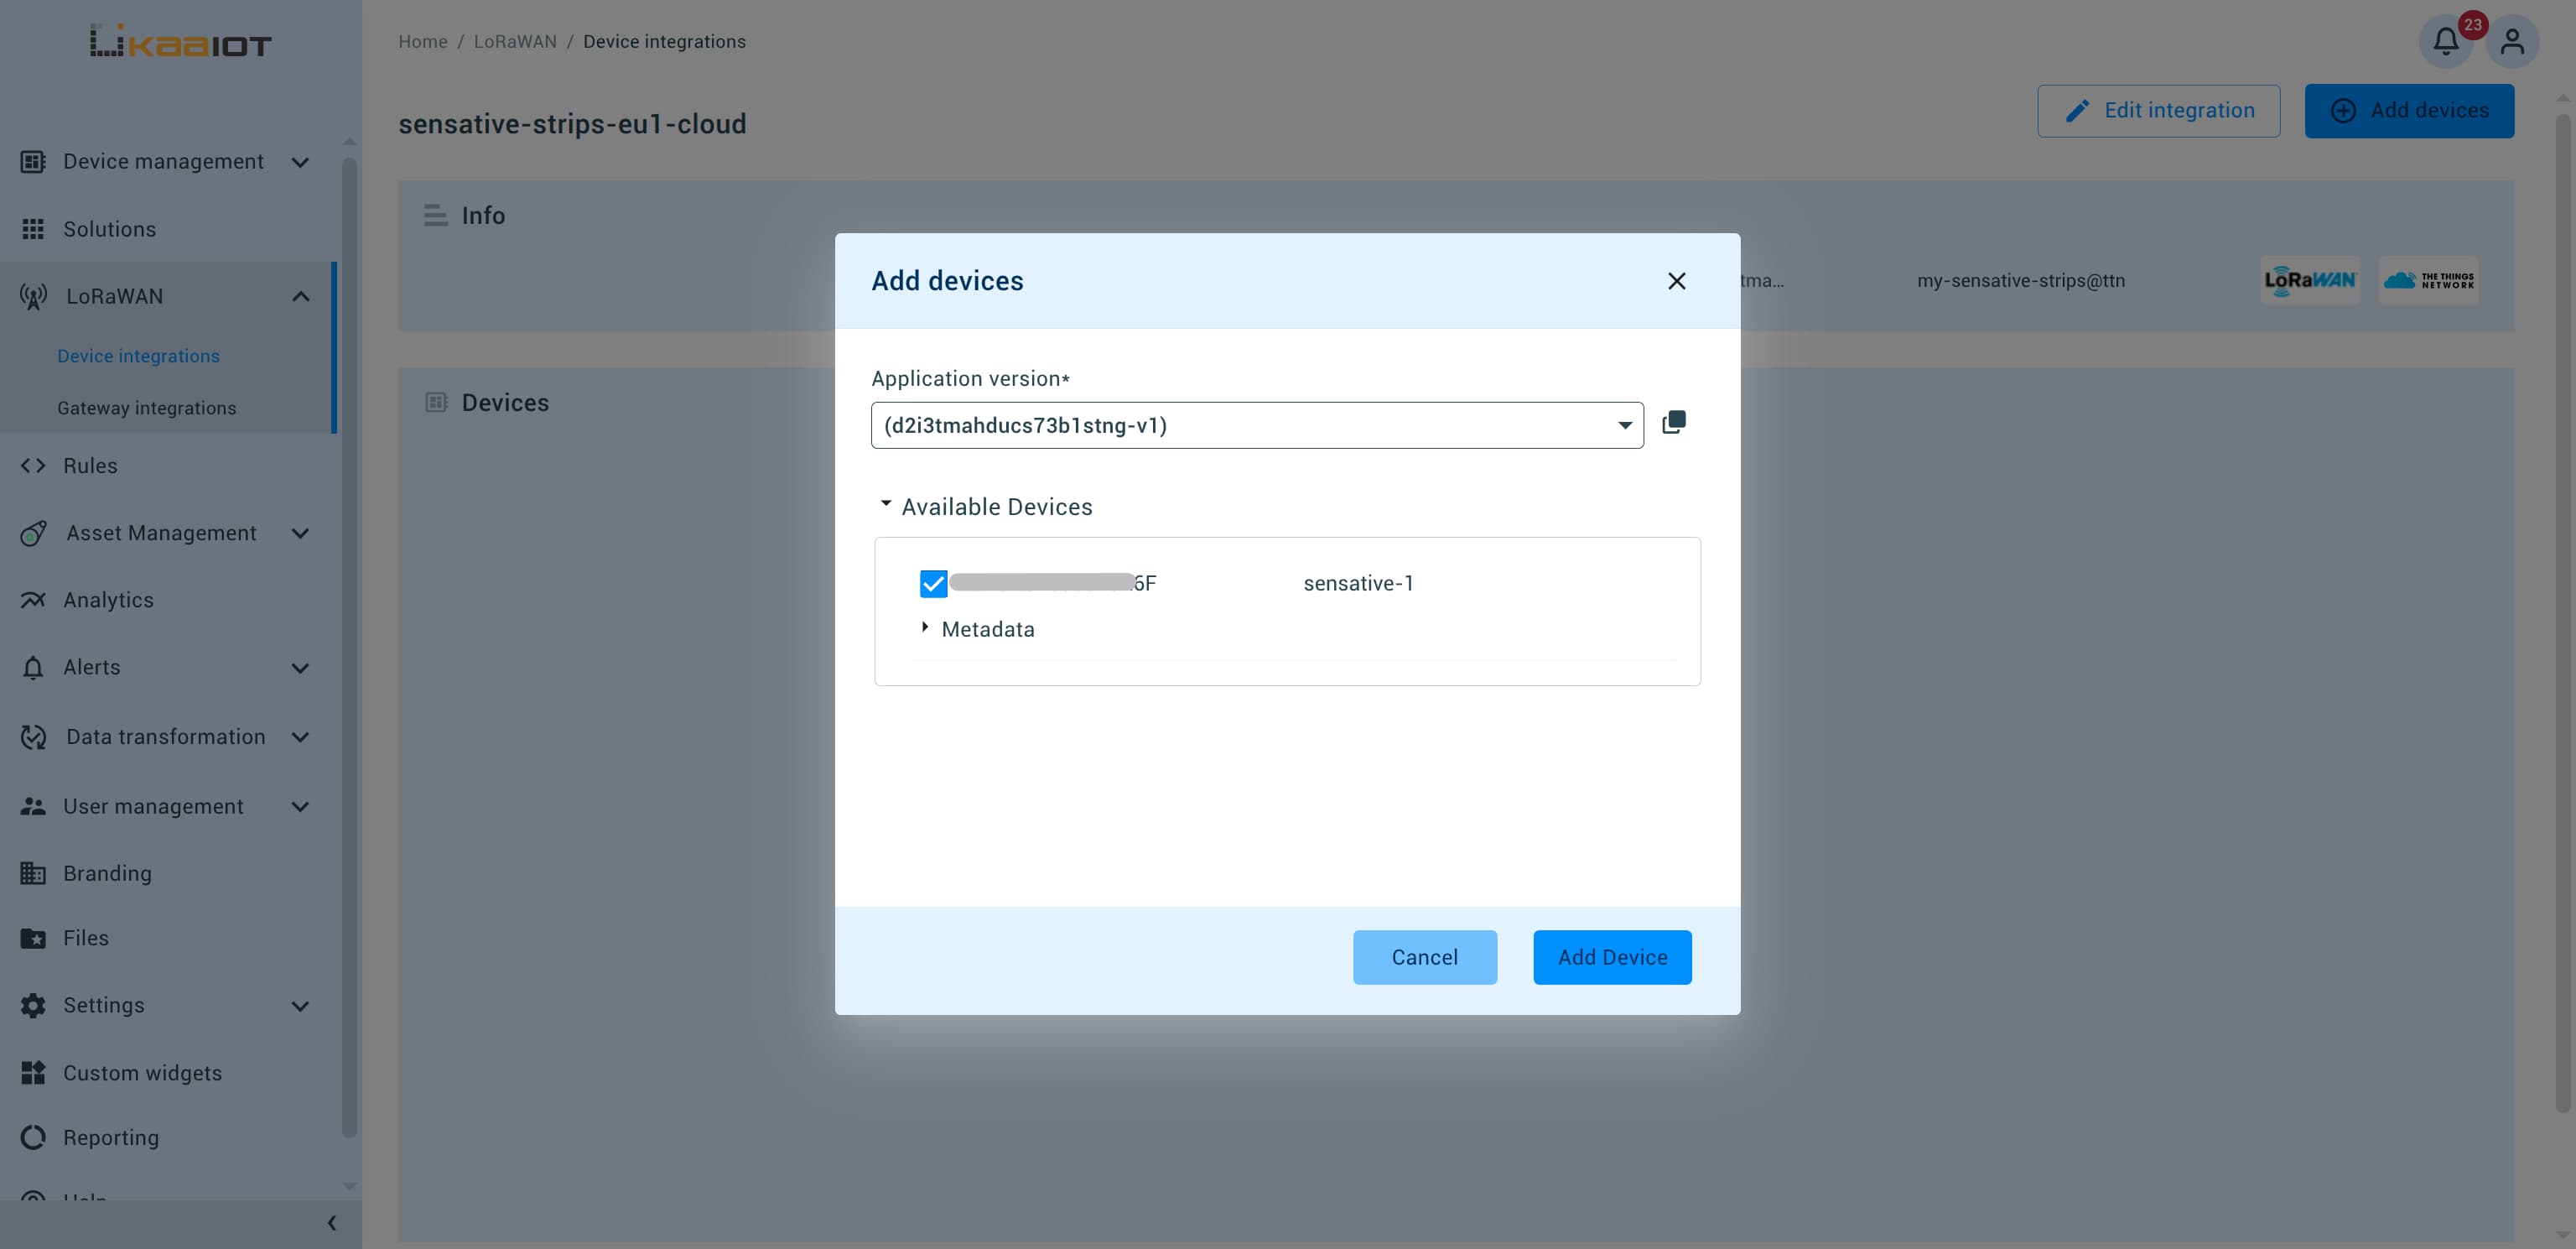
Task: Click the Files folder icon
Action: (x=33, y=938)
